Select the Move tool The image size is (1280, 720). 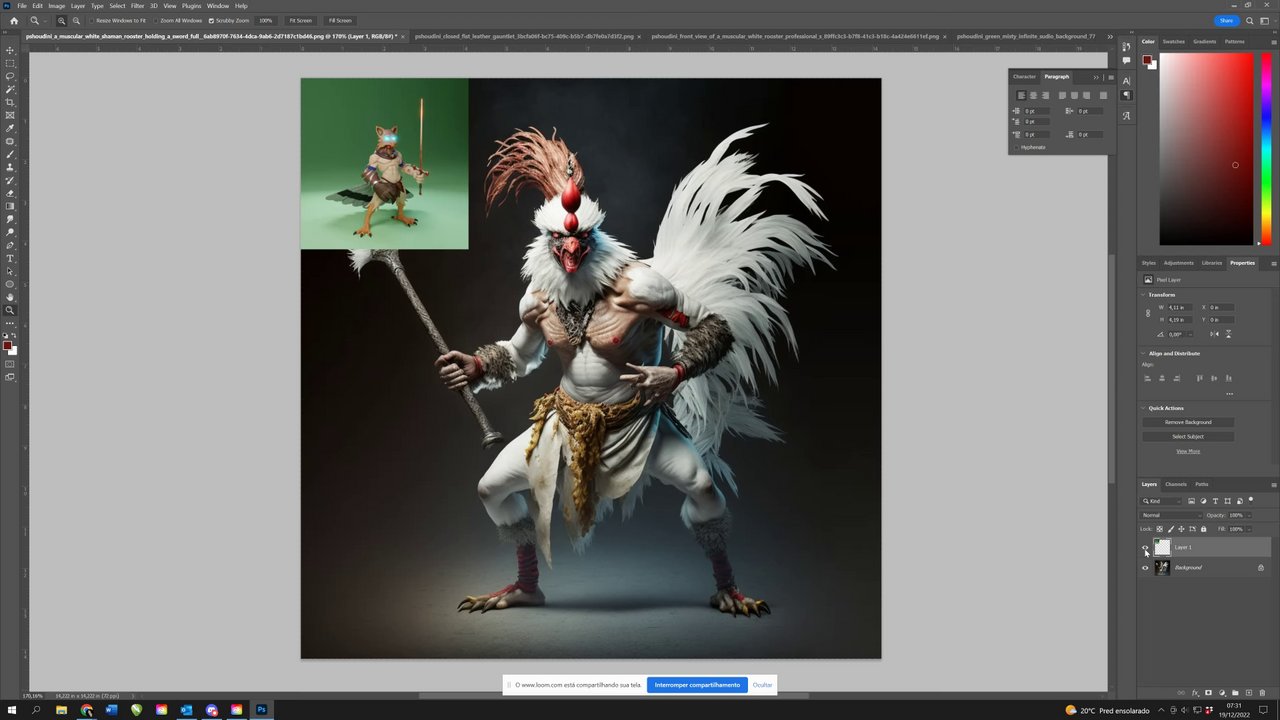[10, 50]
